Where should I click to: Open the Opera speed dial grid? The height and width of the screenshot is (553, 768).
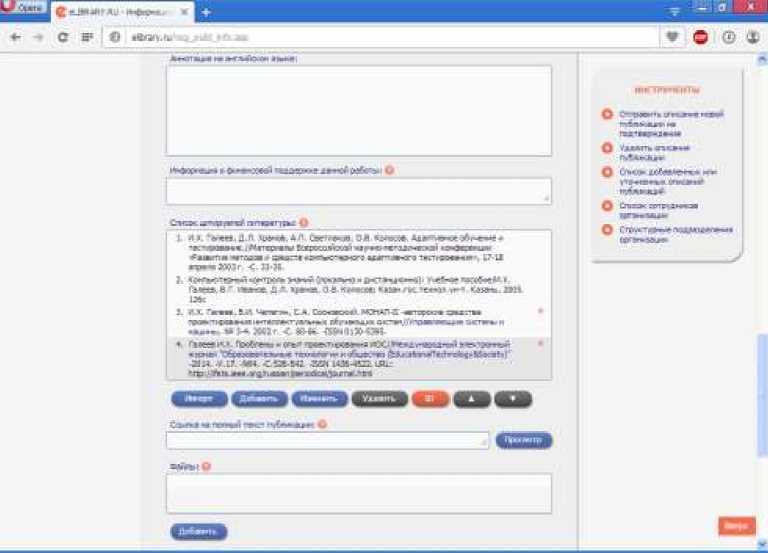pyautogui.click(x=87, y=37)
